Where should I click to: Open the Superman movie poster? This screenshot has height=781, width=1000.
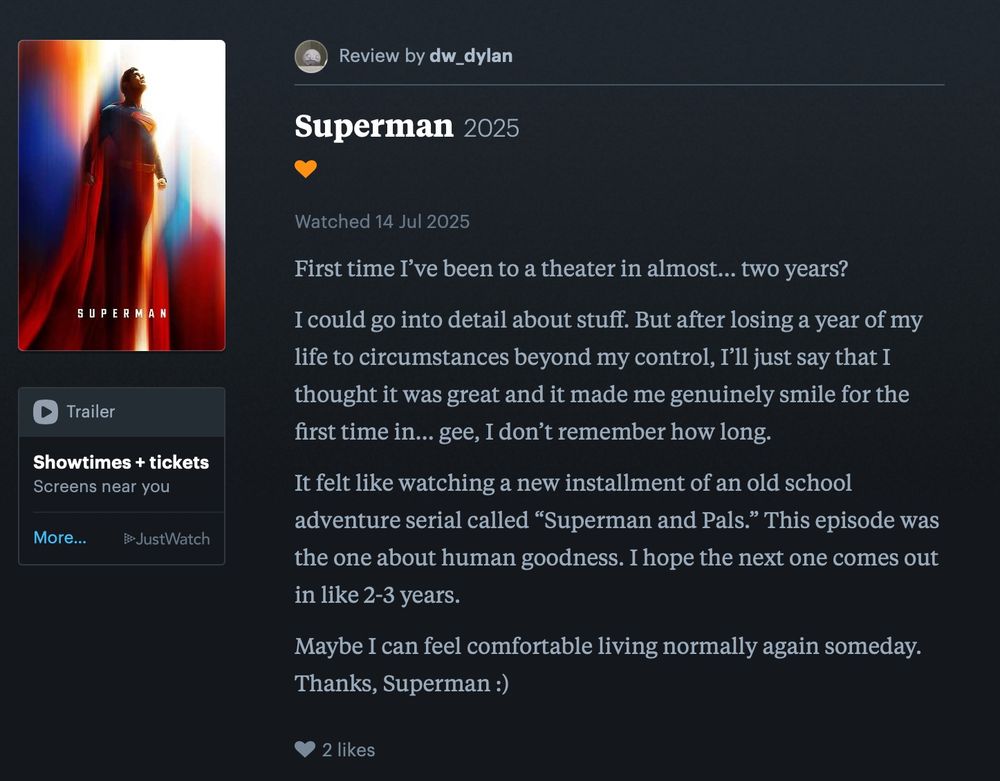[x=121, y=194]
